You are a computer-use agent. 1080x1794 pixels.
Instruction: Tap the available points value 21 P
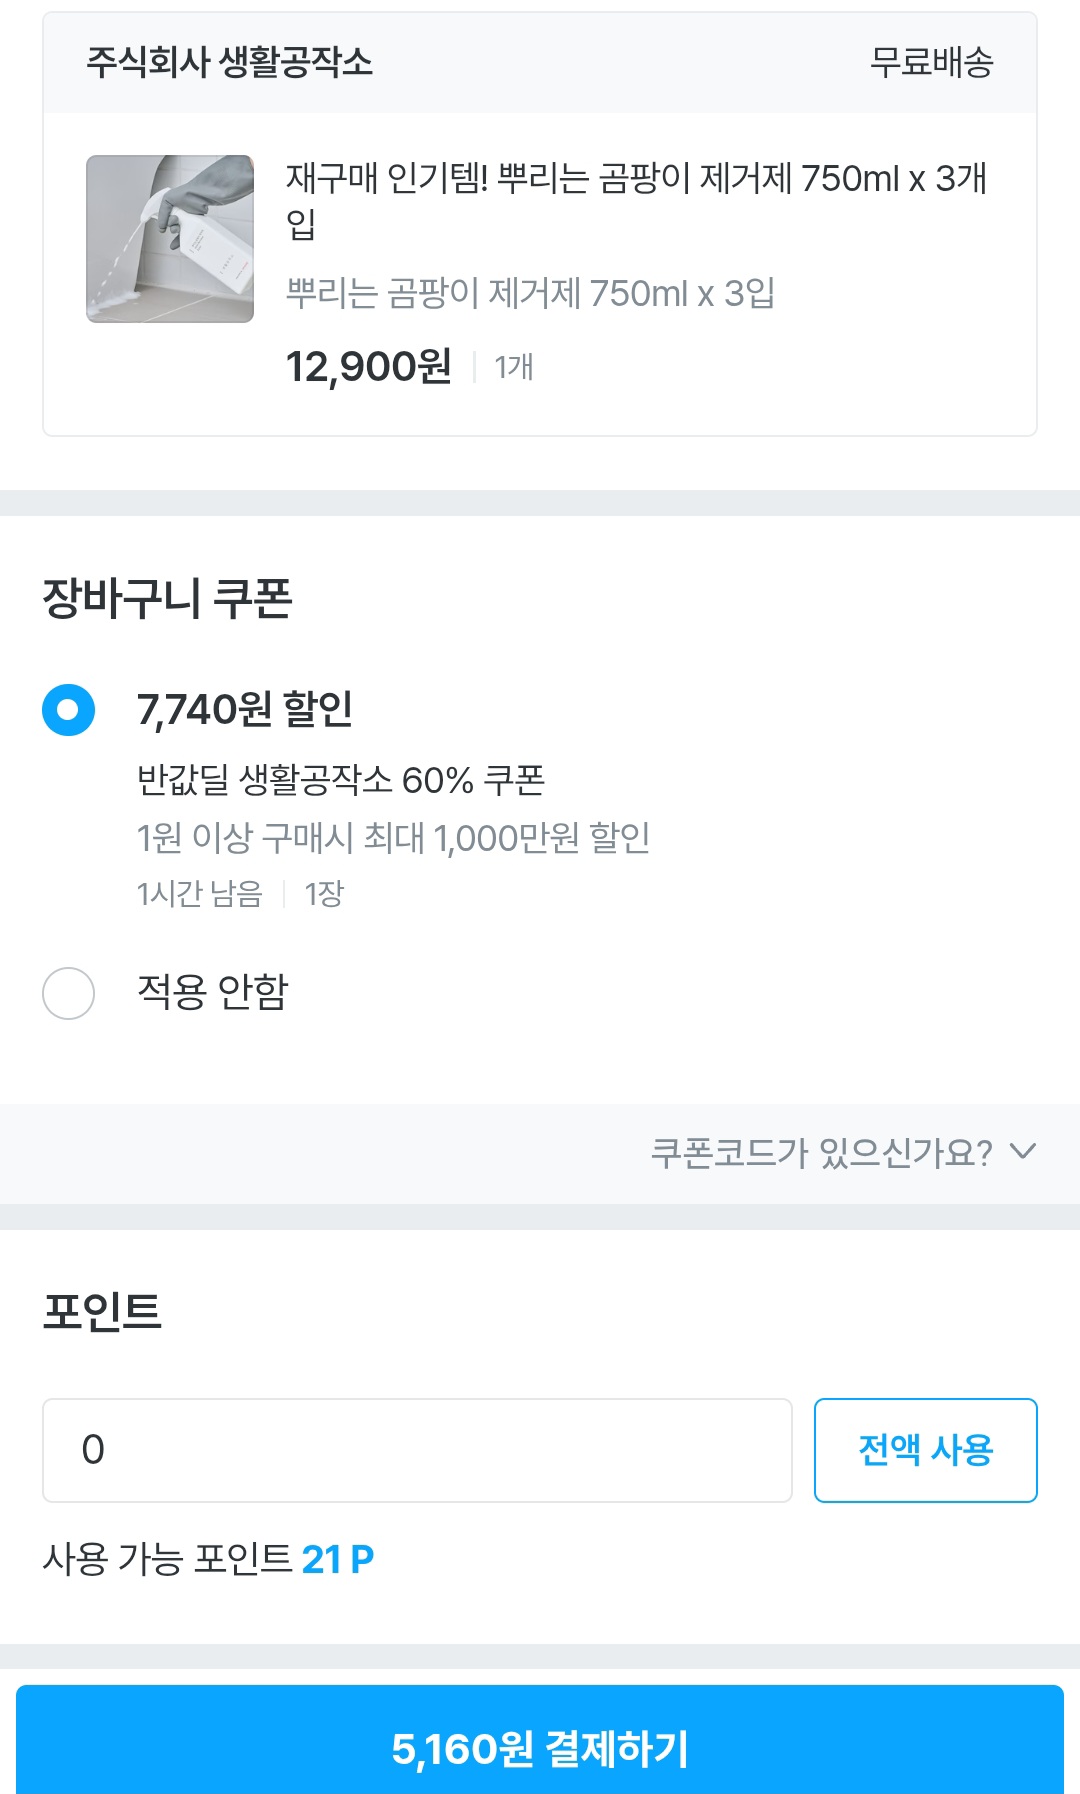click(337, 1559)
